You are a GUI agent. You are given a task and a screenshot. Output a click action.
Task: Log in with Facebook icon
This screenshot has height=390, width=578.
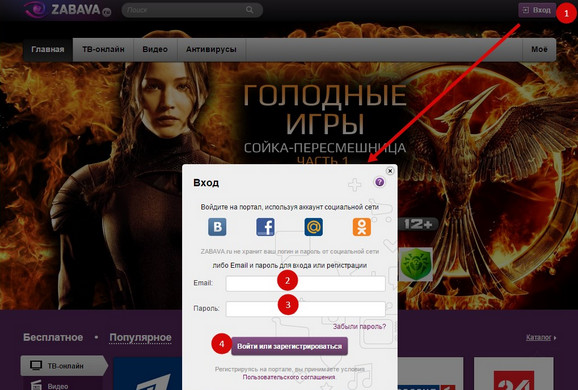265,227
